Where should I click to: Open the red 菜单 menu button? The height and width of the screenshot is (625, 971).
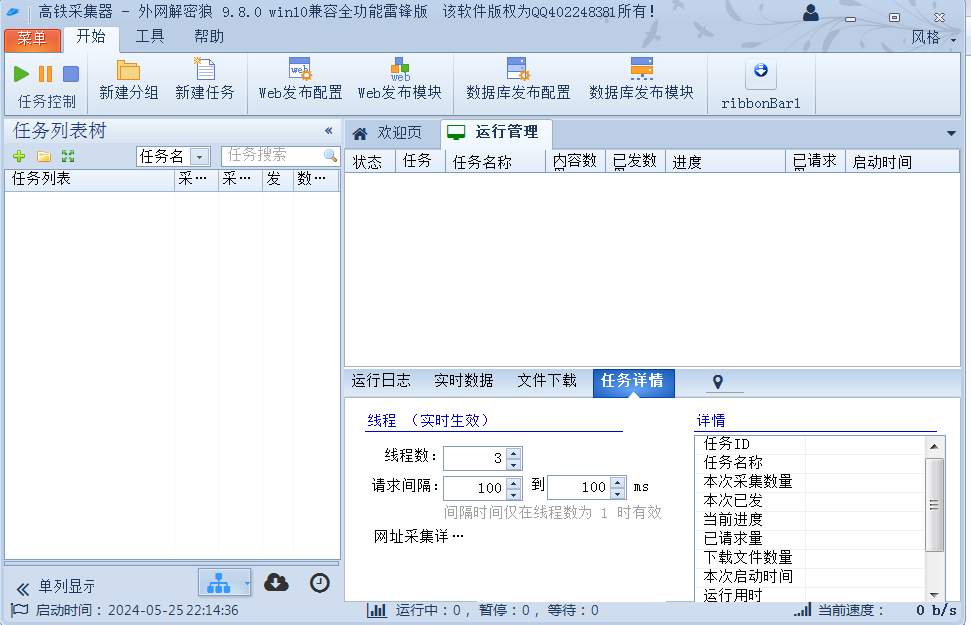[x=32, y=39]
